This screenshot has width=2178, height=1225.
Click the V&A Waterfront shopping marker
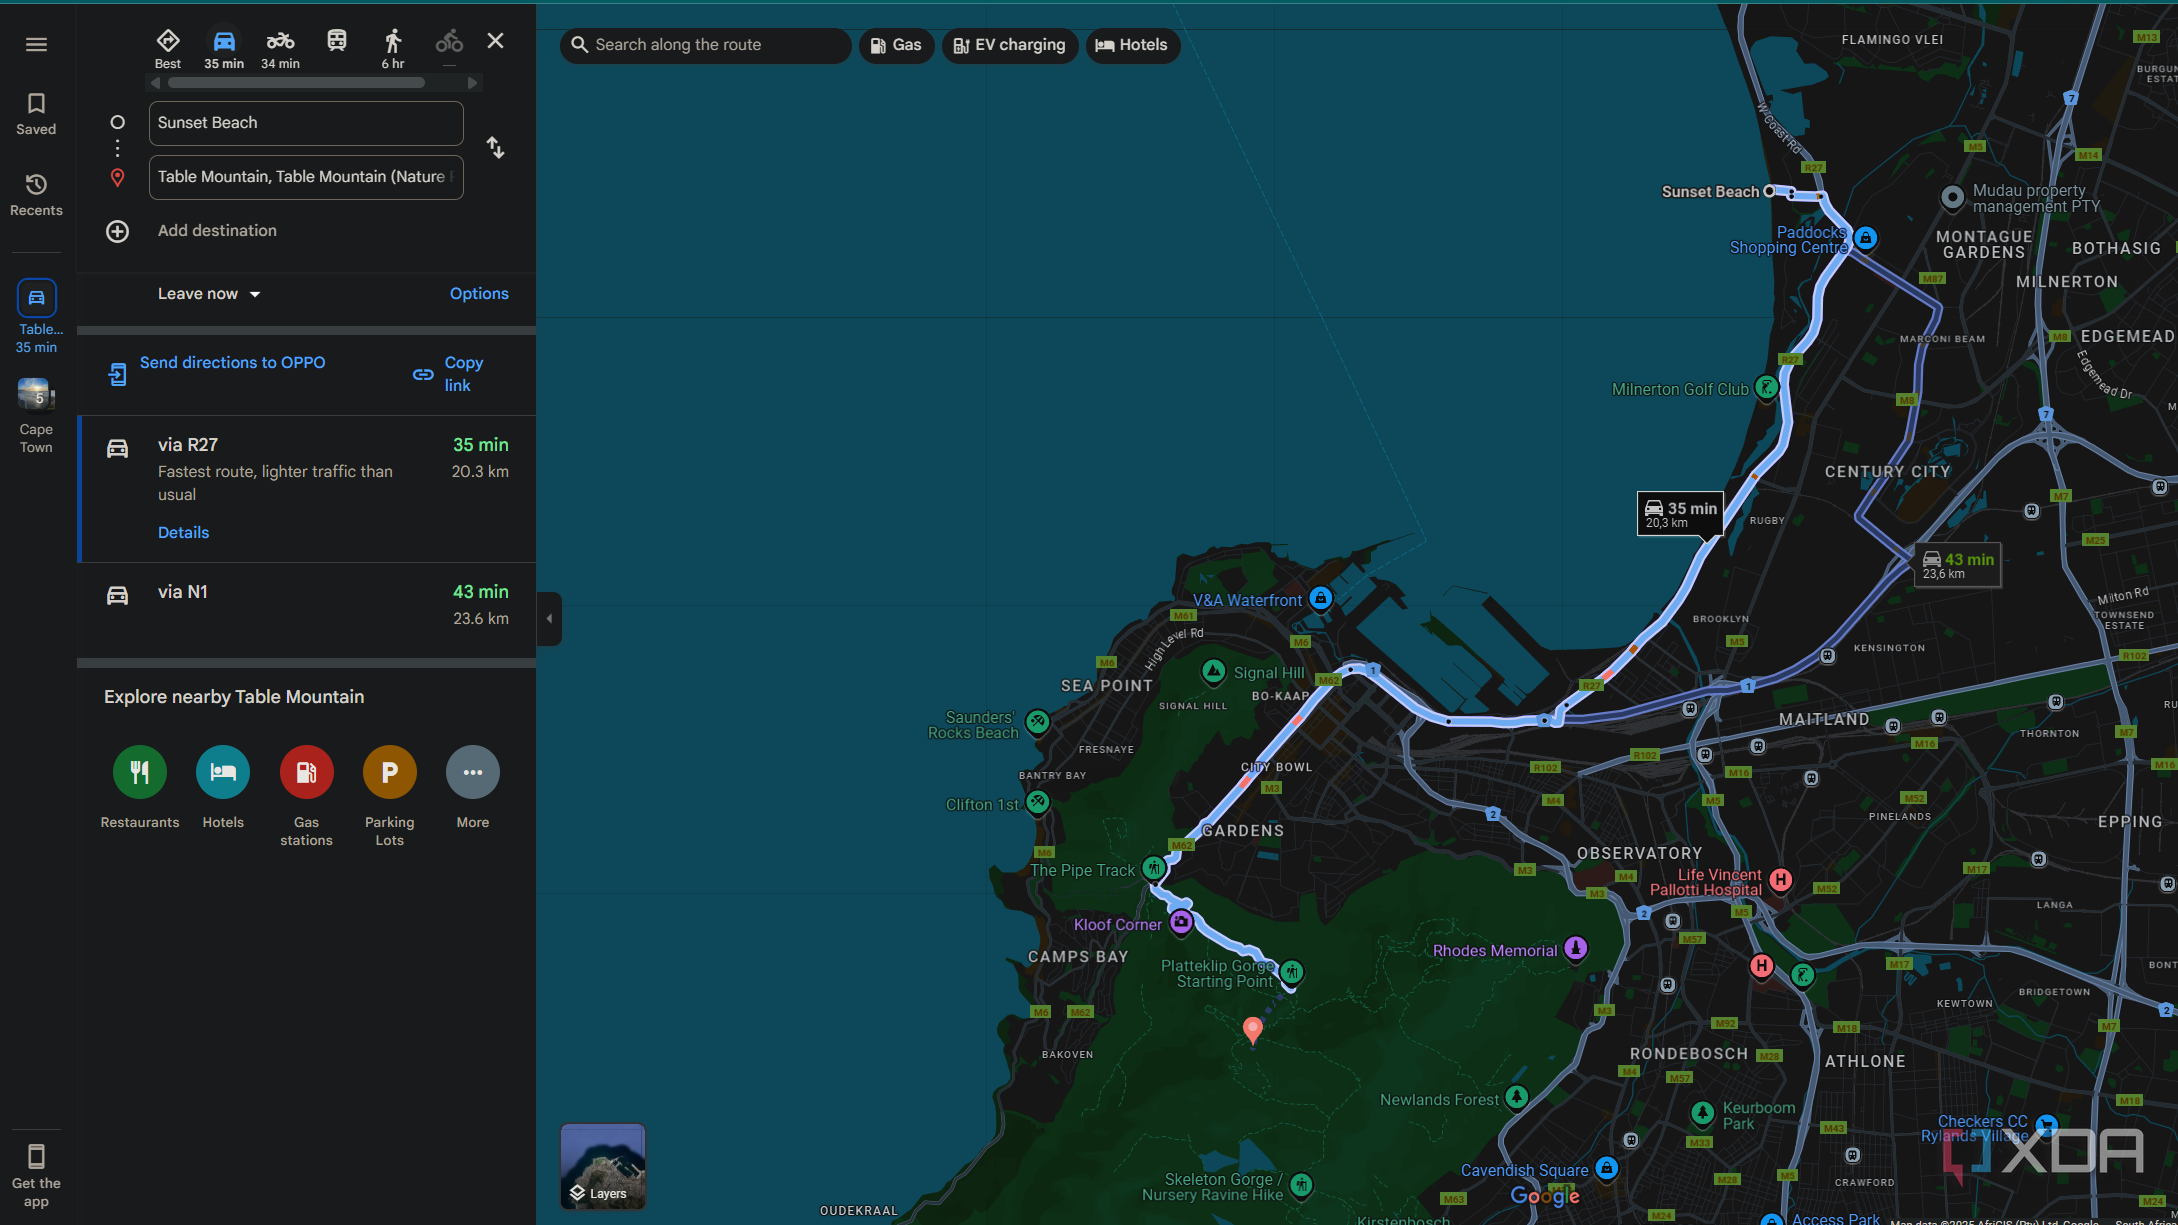[x=1320, y=599]
